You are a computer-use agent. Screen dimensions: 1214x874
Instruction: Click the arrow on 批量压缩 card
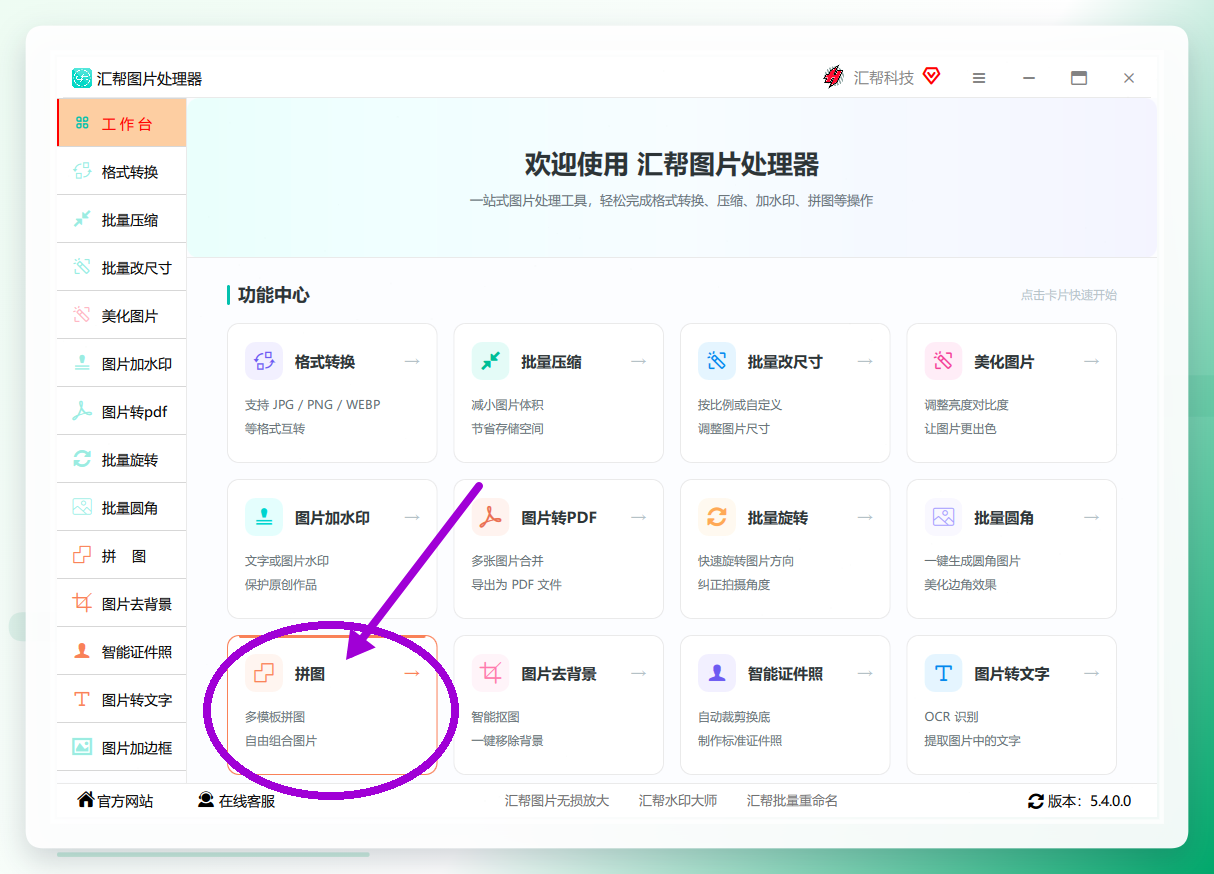tap(638, 361)
